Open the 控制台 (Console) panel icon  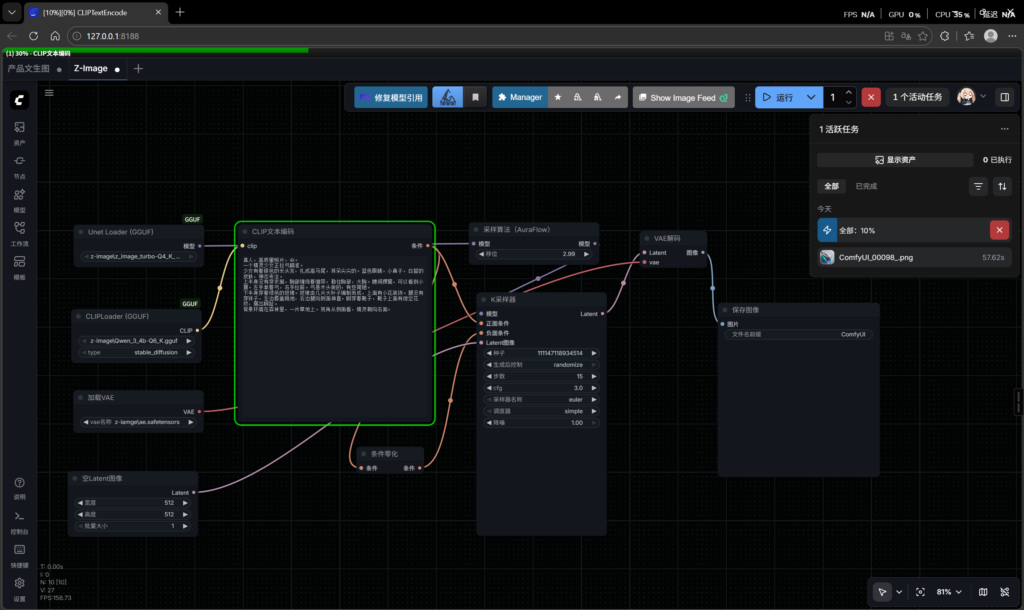click(19, 520)
